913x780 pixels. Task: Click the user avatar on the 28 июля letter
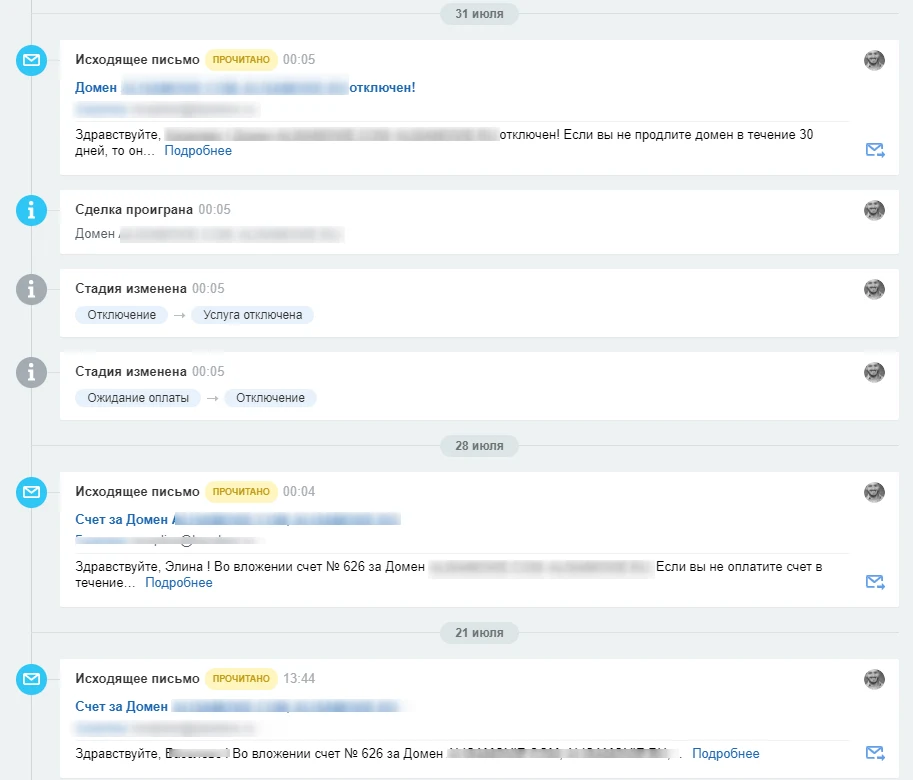coord(874,492)
